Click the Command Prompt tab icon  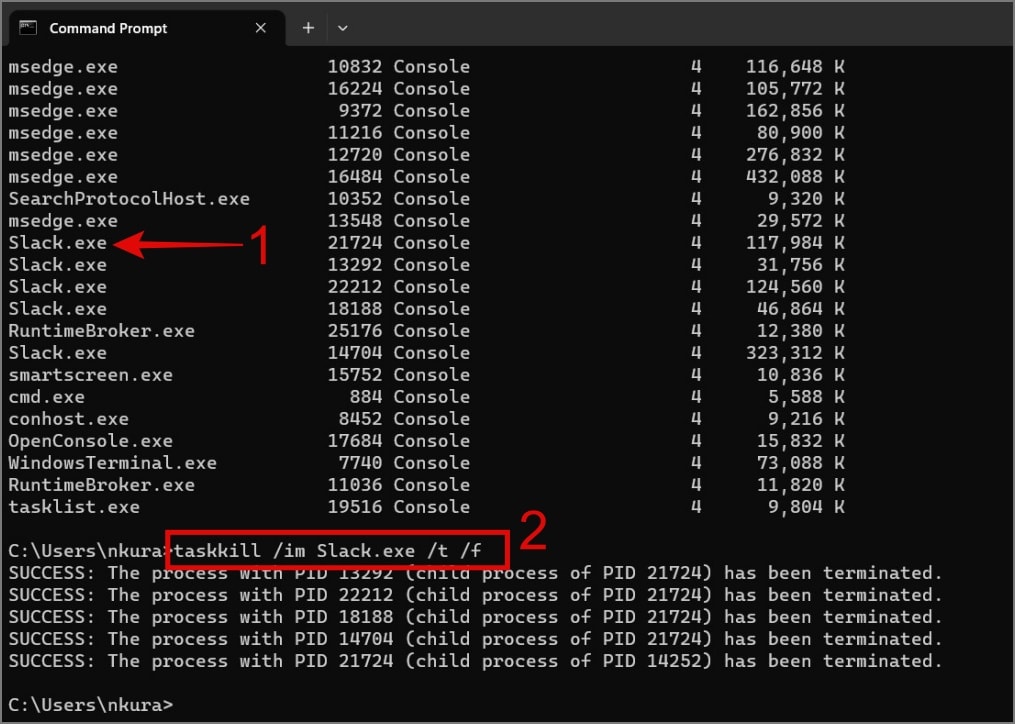coord(28,28)
